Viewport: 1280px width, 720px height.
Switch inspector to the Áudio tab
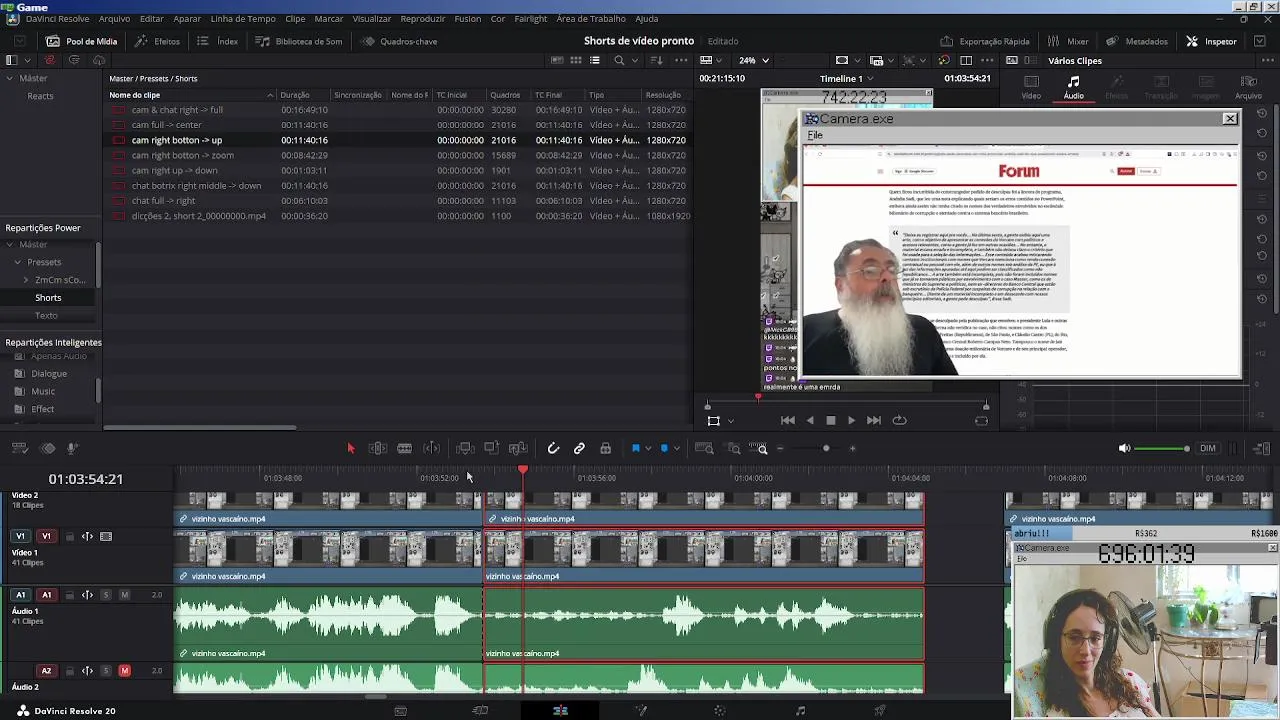point(1073,88)
